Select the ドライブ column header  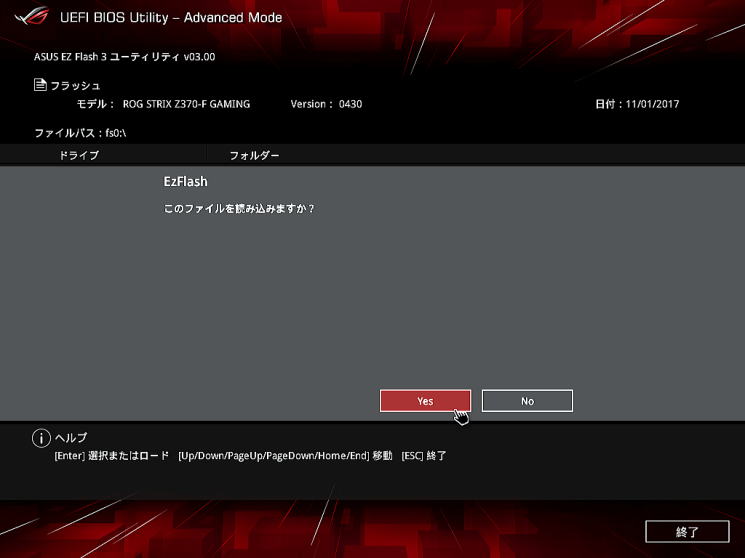pyautogui.click(x=78, y=155)
